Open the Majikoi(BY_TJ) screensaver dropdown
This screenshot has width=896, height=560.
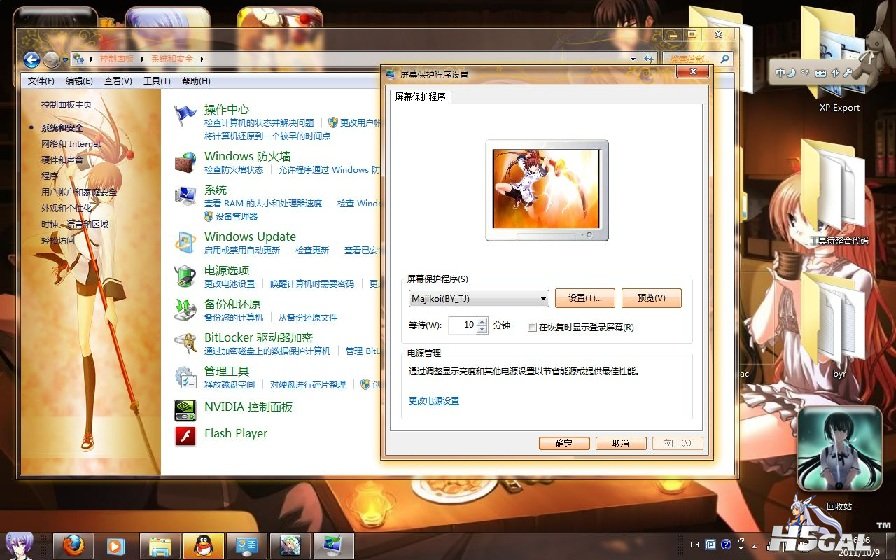pyautogui.click(x=478, y=298)
